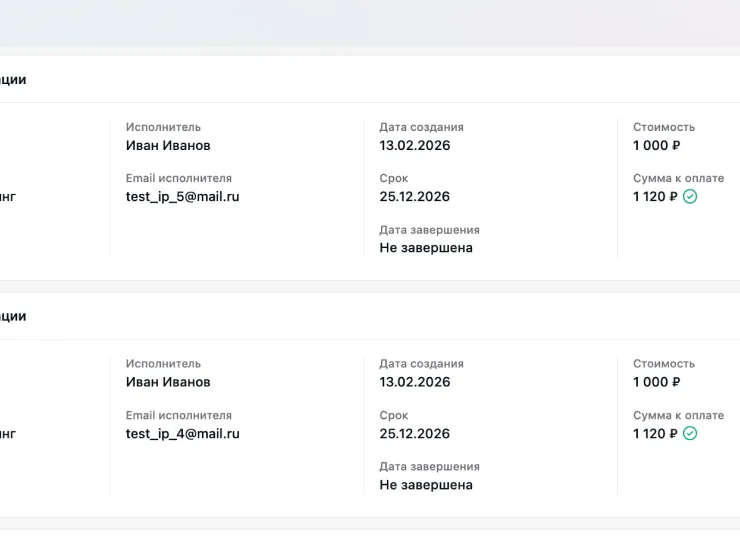Click the 1 000 ₽ cost in the test_ip_5 card

[x=656, y=145]
